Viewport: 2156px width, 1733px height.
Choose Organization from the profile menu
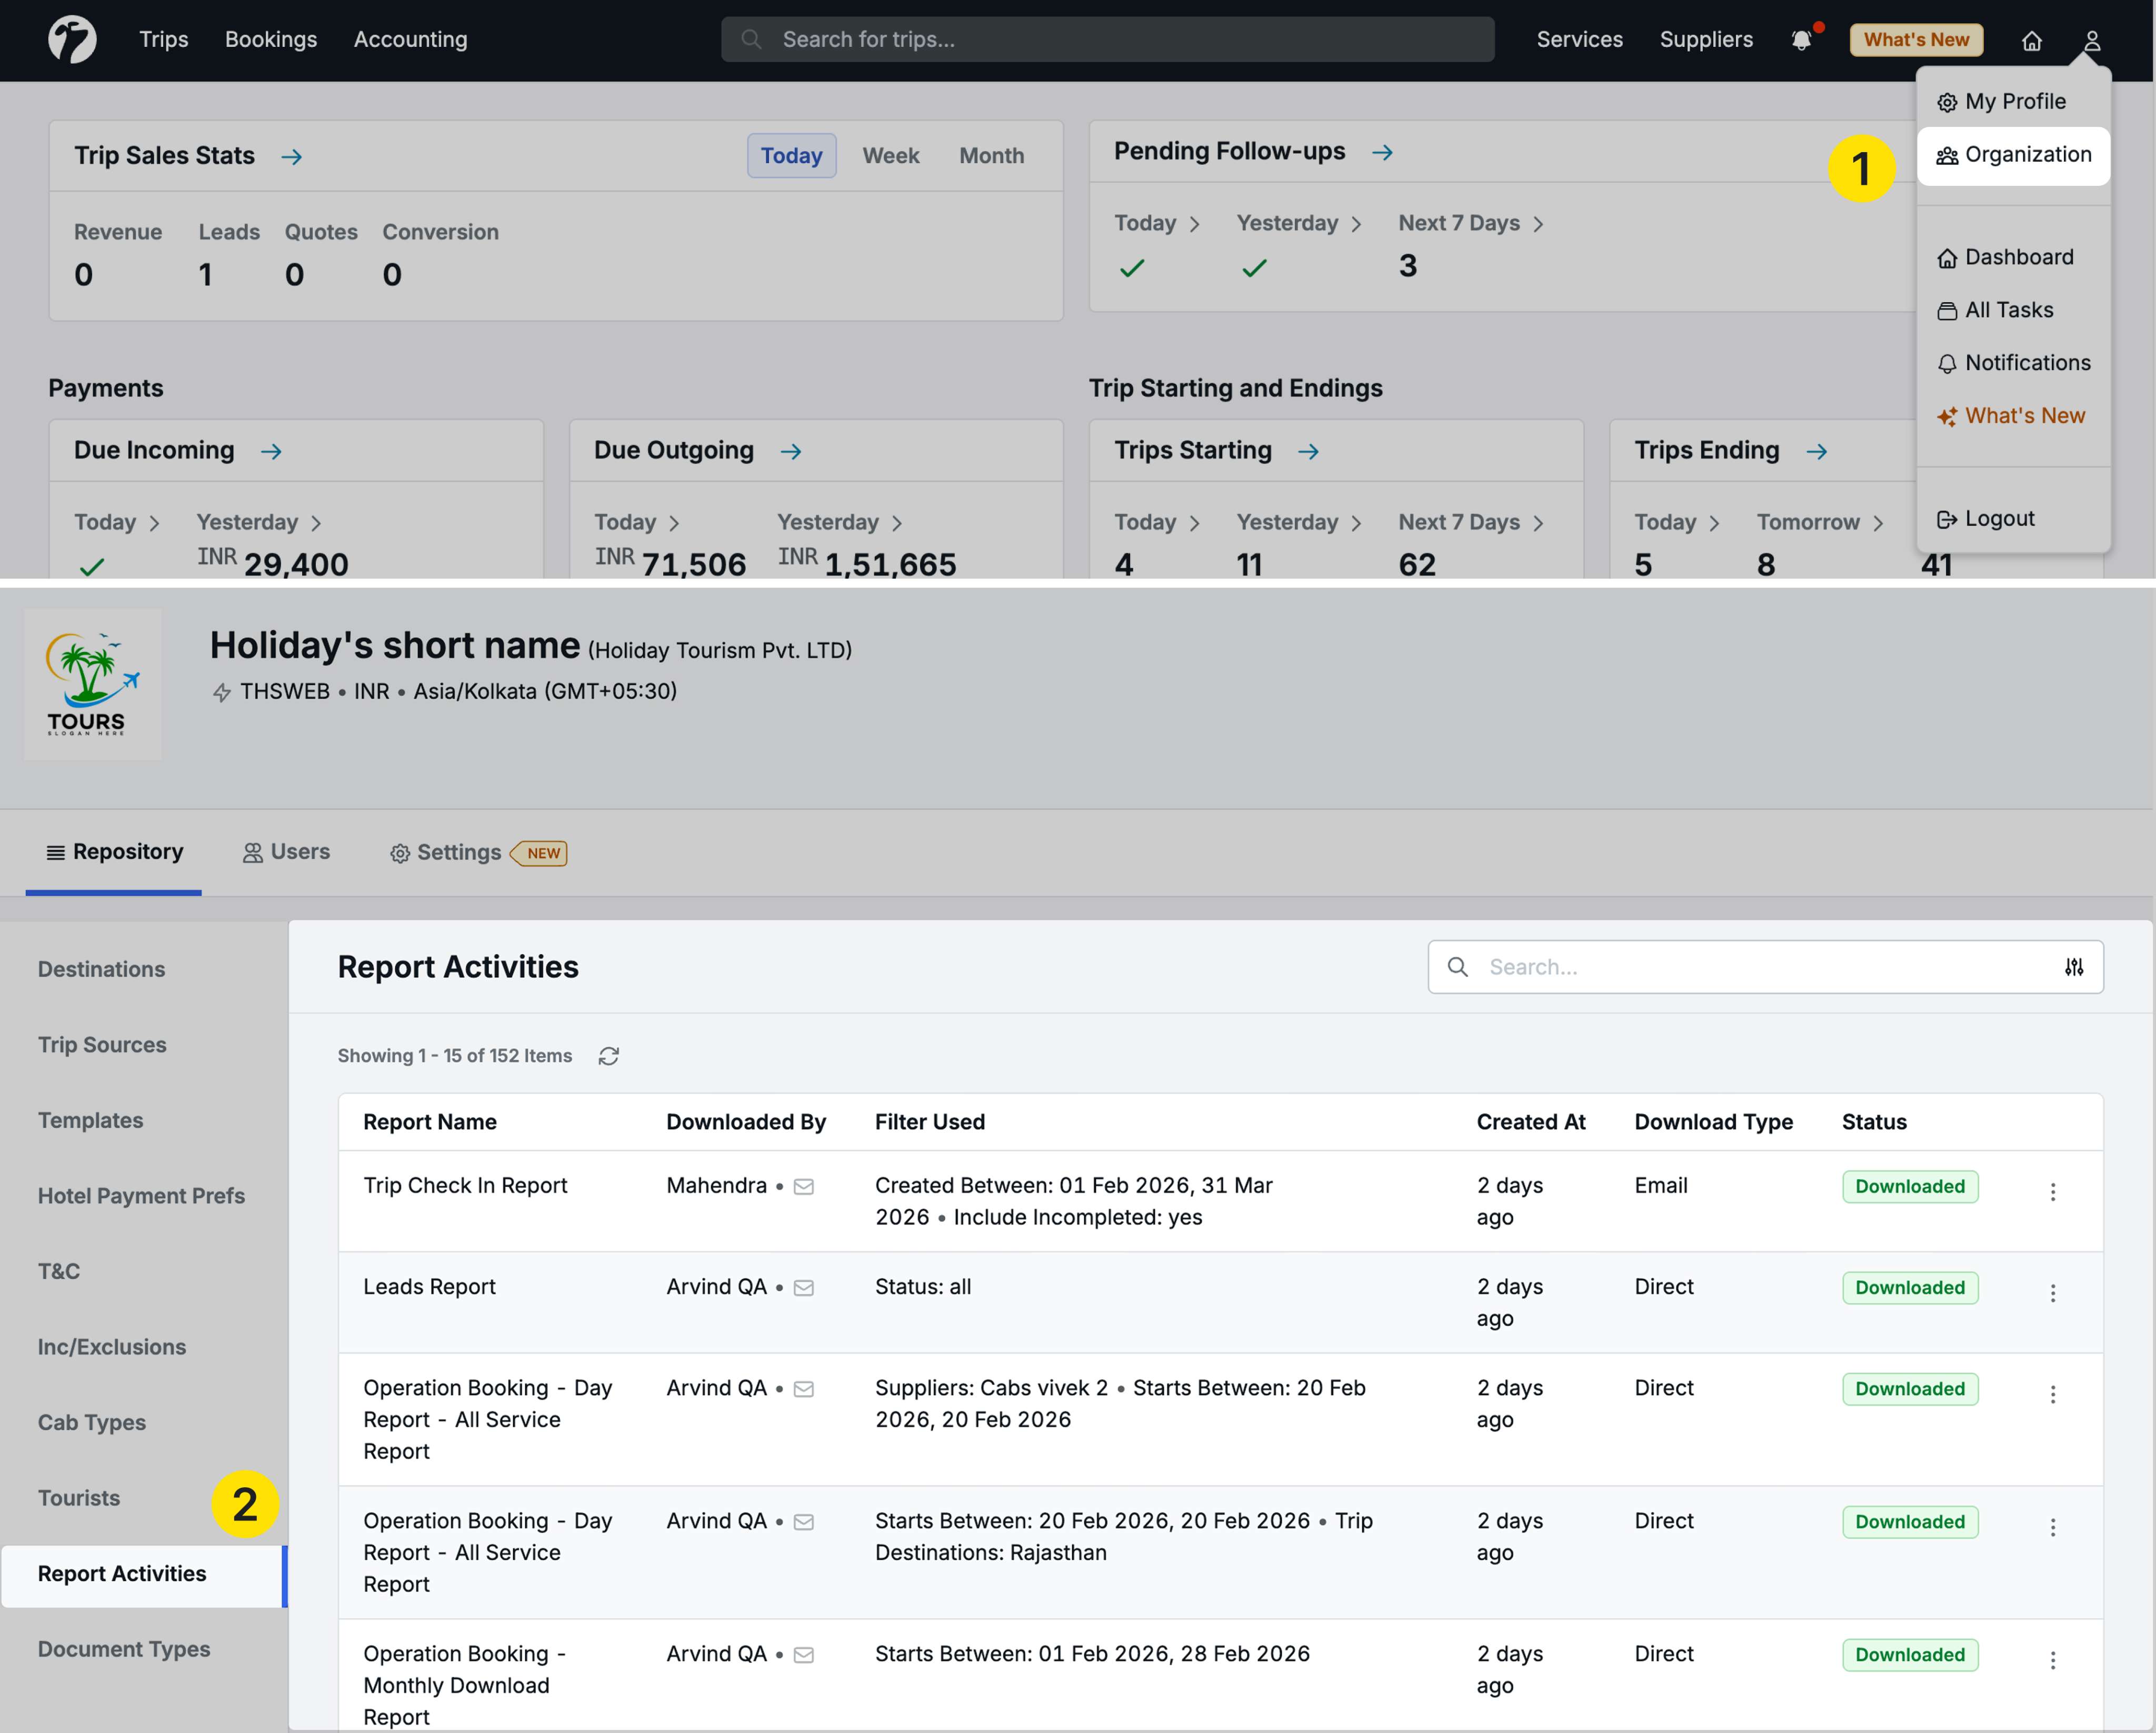pyautogui.click(x=2013, y=155)
